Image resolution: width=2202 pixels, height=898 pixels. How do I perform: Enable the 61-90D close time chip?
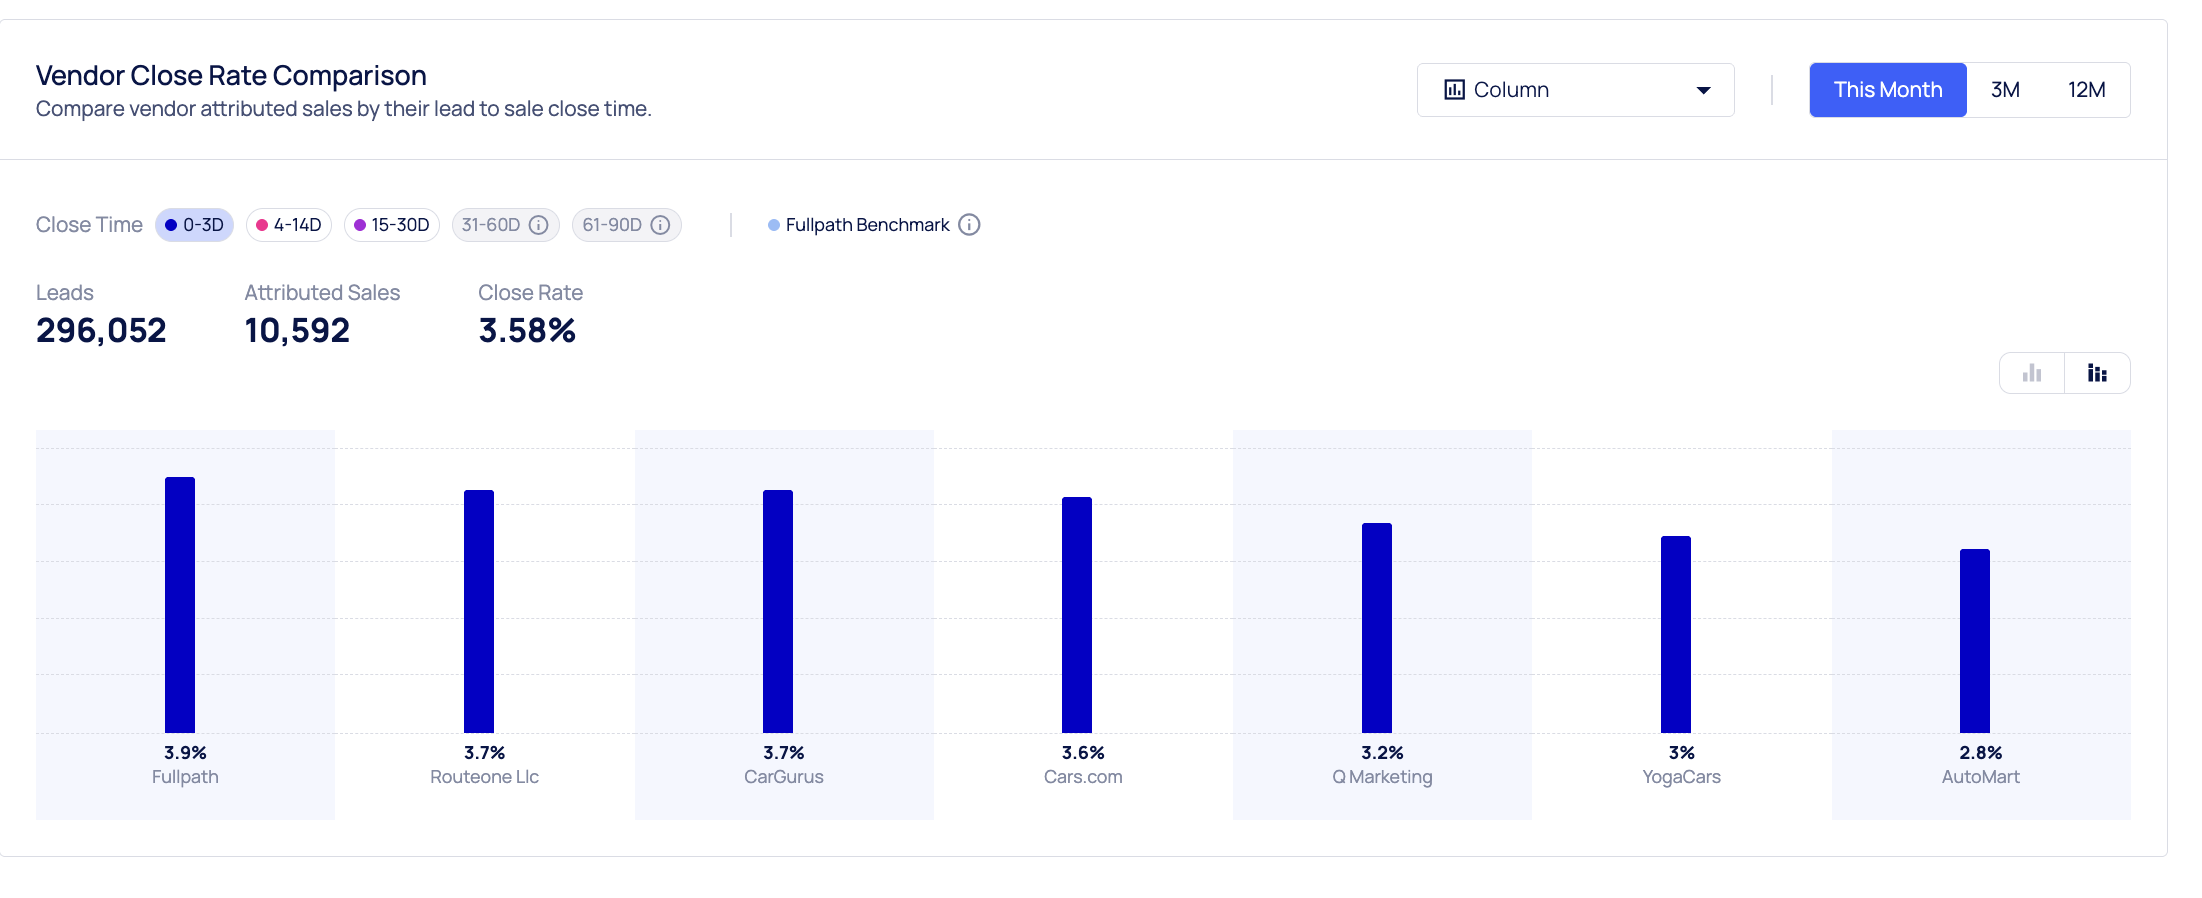(x=612, y=225)
